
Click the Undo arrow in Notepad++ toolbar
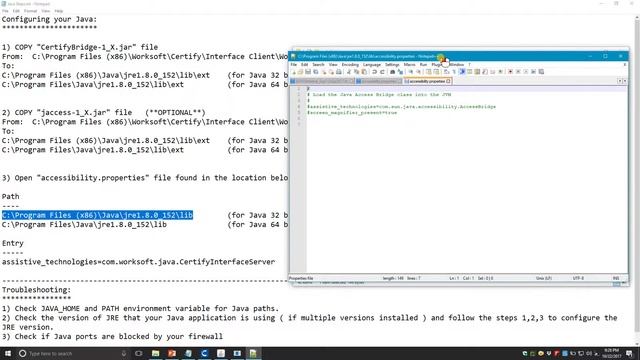click(374, 72)
